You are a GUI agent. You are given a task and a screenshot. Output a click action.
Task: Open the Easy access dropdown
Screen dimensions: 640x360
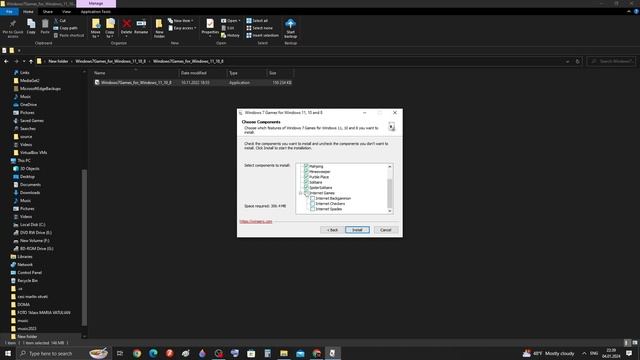(182, 28)
